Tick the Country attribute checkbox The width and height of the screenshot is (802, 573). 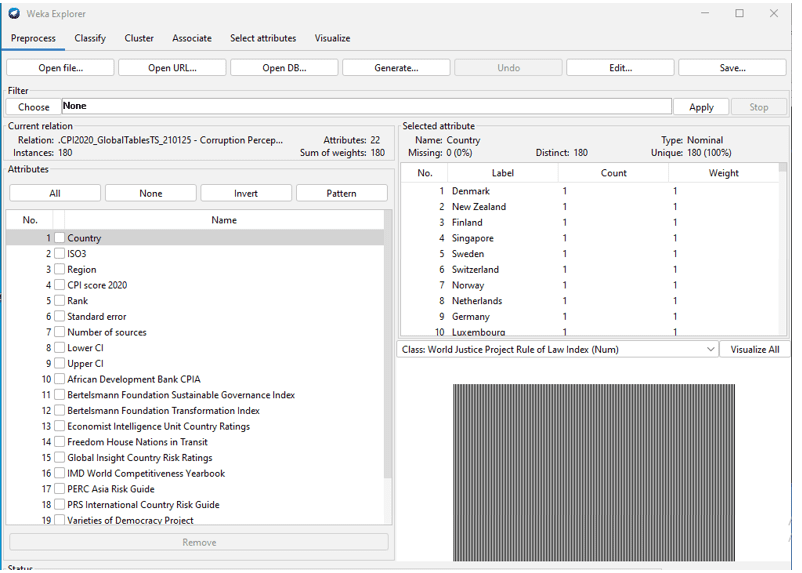coord(60,238)
